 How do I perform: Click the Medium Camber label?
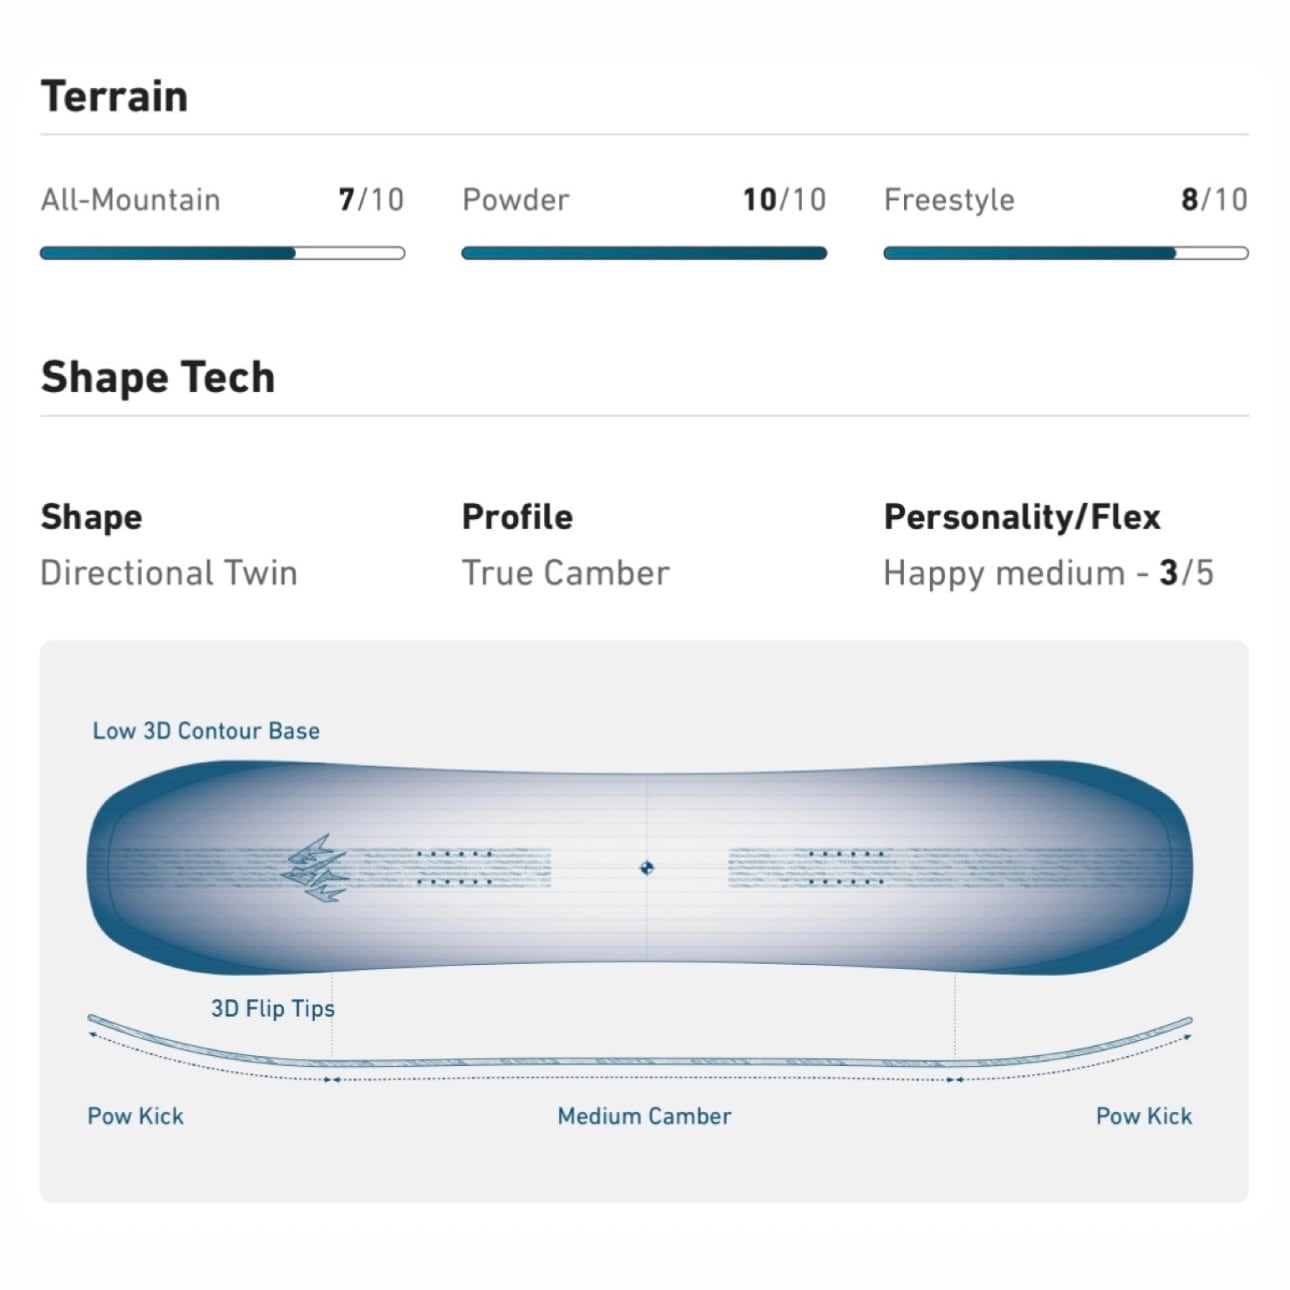point(644,1116)
